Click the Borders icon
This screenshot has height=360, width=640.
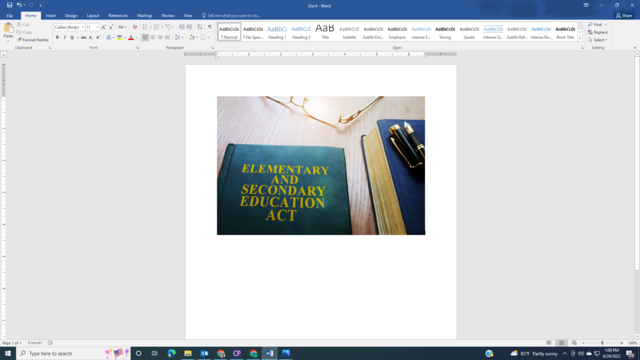tap(203, 38)
